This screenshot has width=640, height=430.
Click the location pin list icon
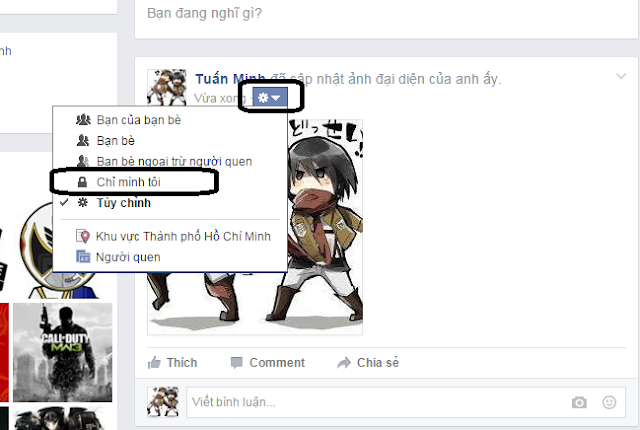pos(83,236)
